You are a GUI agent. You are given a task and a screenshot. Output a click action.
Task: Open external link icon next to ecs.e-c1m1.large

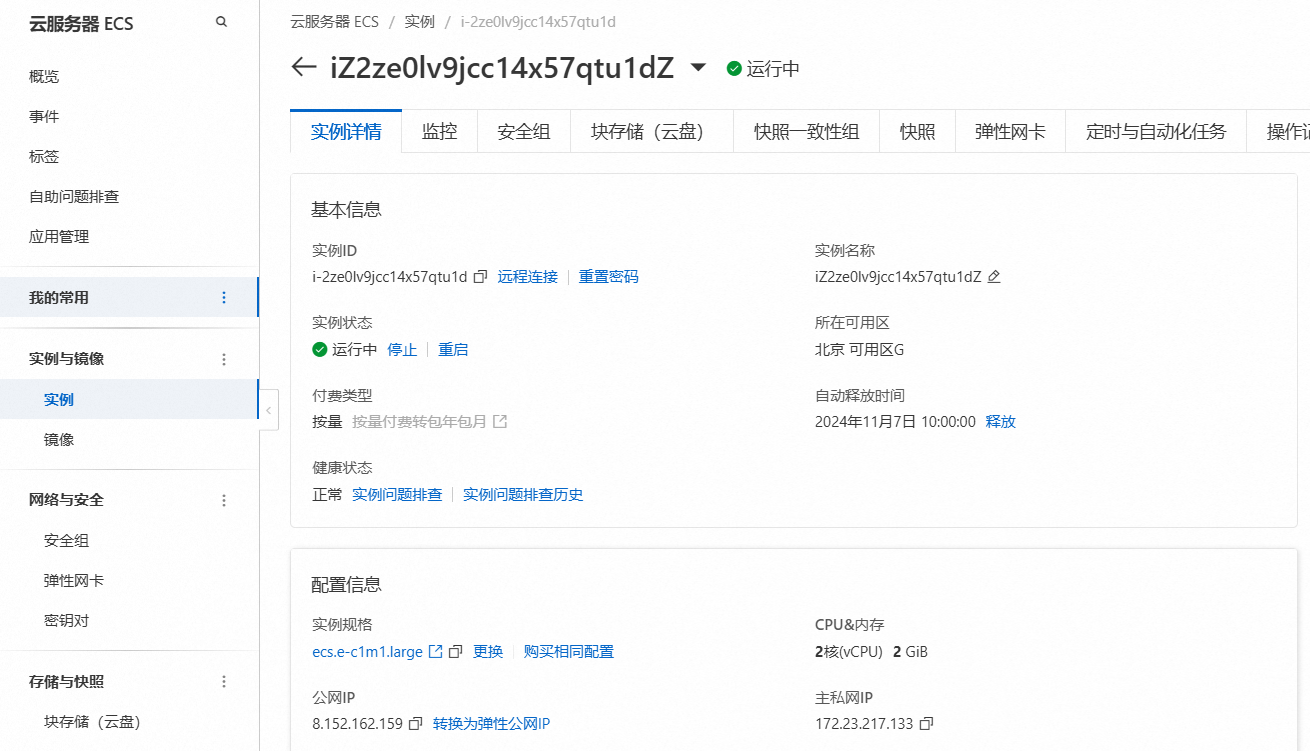[x=435, y=652]
